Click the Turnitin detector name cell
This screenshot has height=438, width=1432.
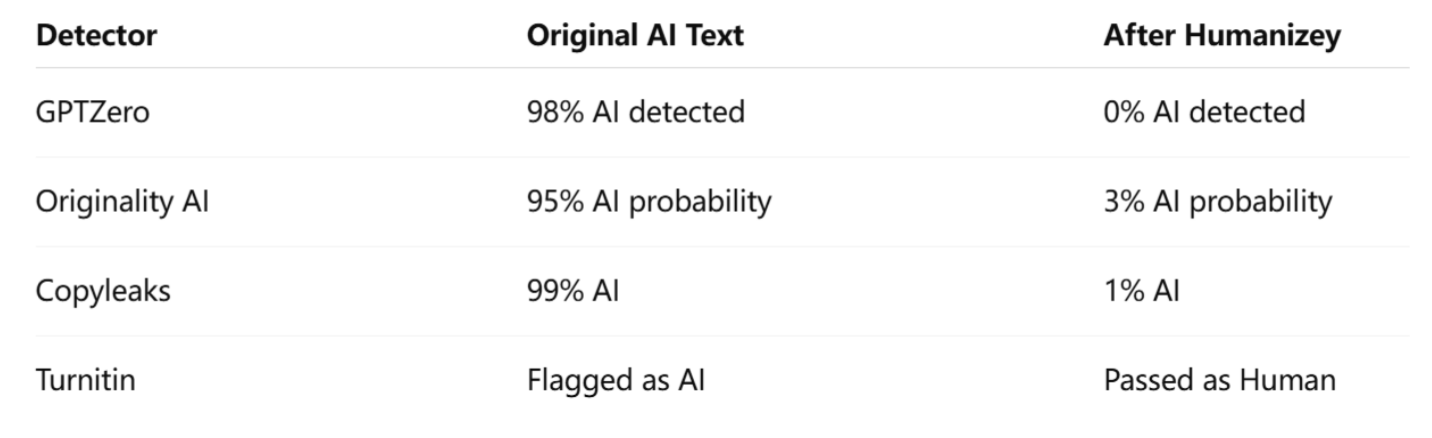[x=85, y=380]
